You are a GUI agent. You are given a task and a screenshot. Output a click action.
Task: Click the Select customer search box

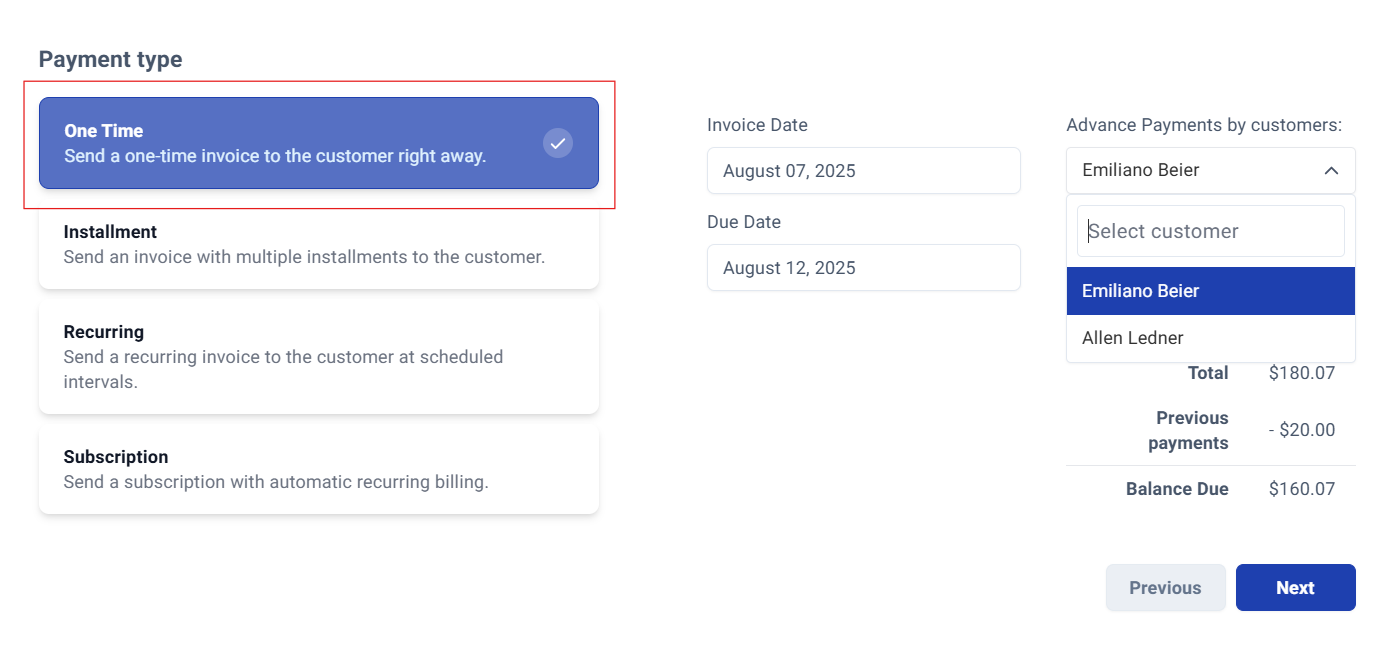1210,230
